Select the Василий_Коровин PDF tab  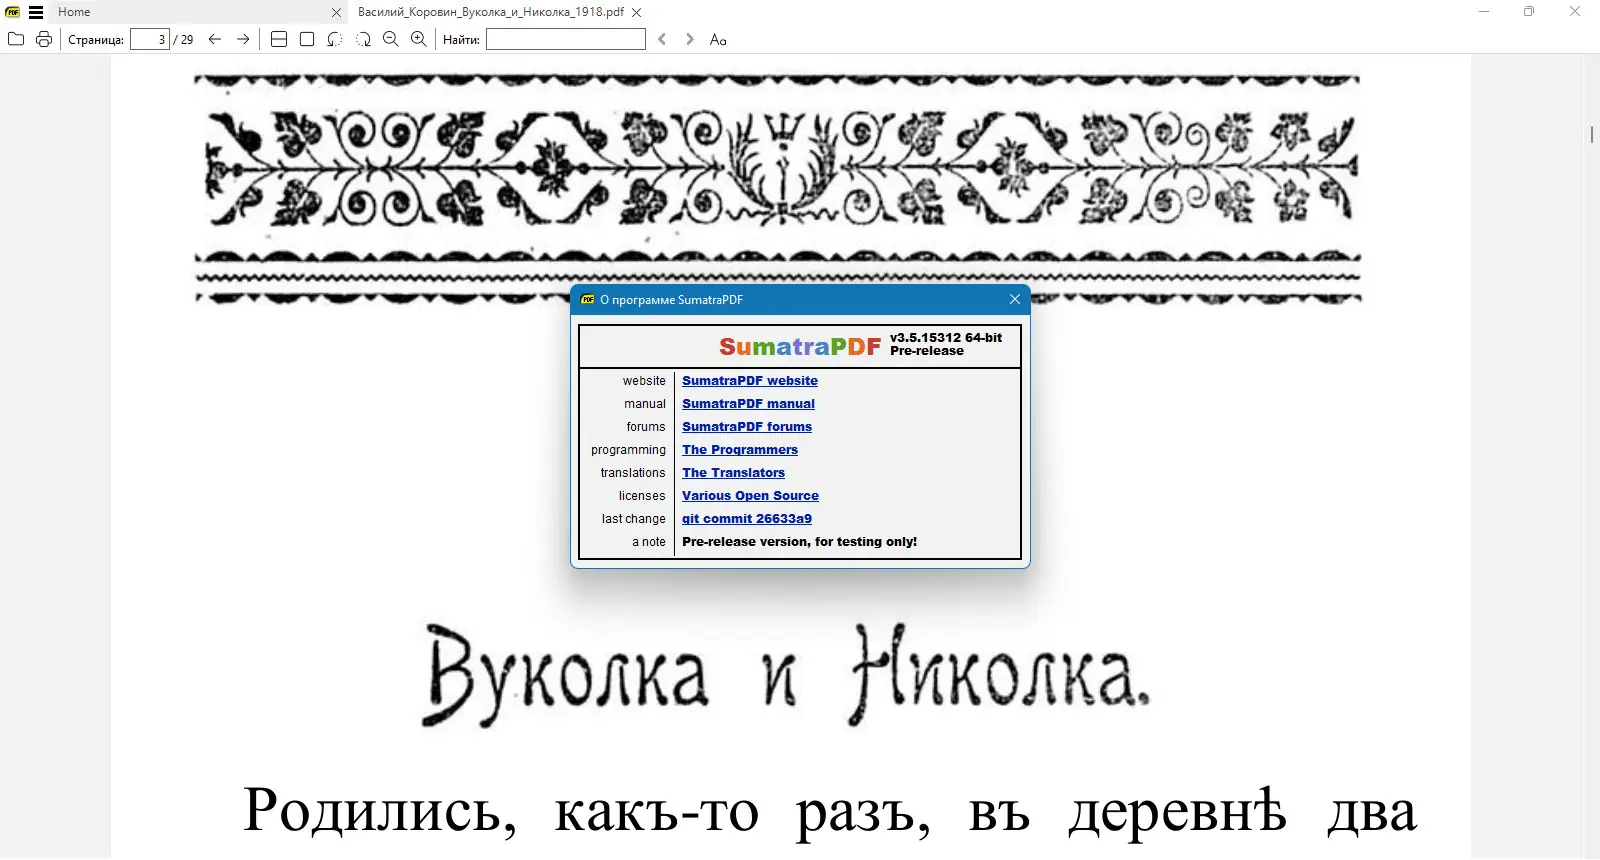click(491, 12)
